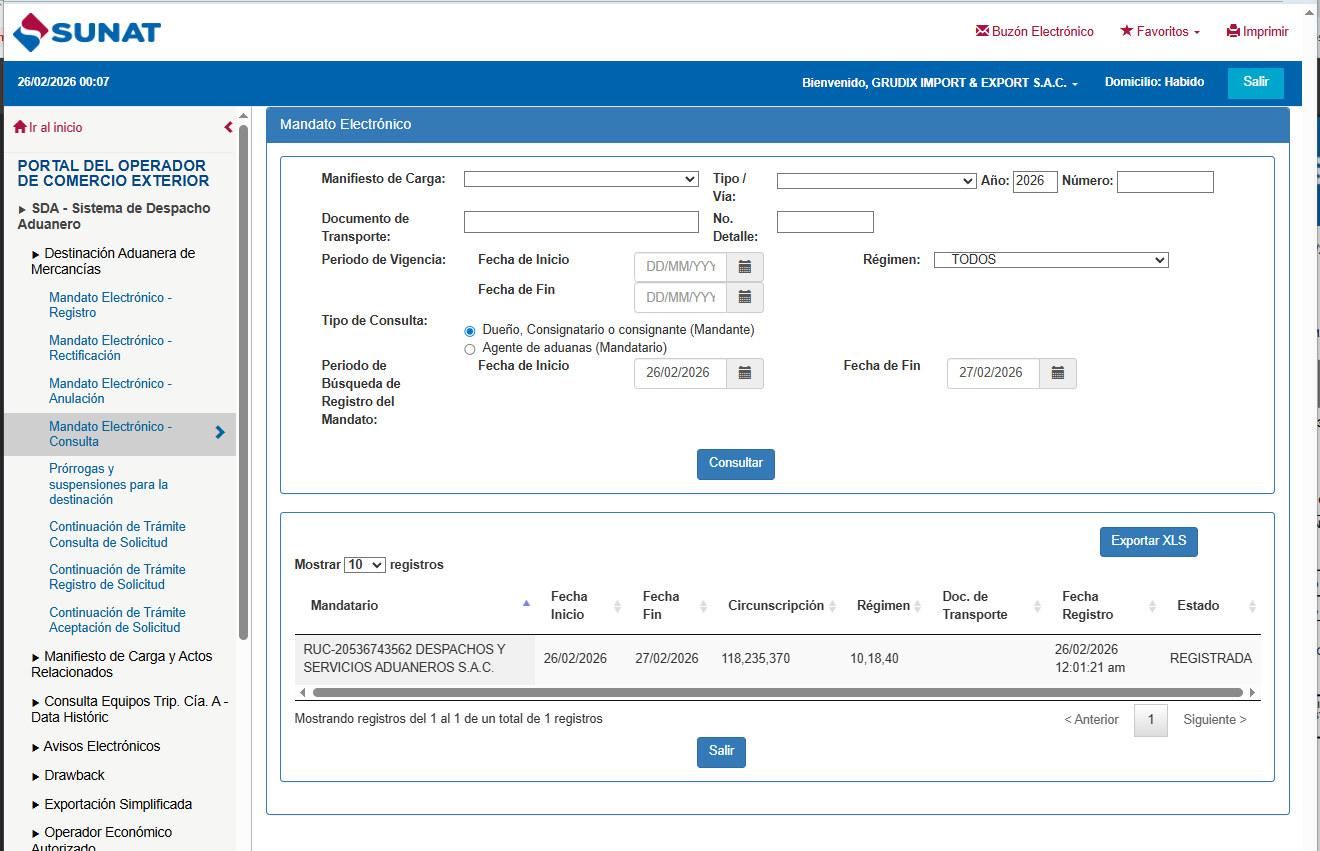The height and width of the screenshot is (851, 1320).
Task: Select Agente de aduanas (Mandatario) radio
Action: coord(470,349)
